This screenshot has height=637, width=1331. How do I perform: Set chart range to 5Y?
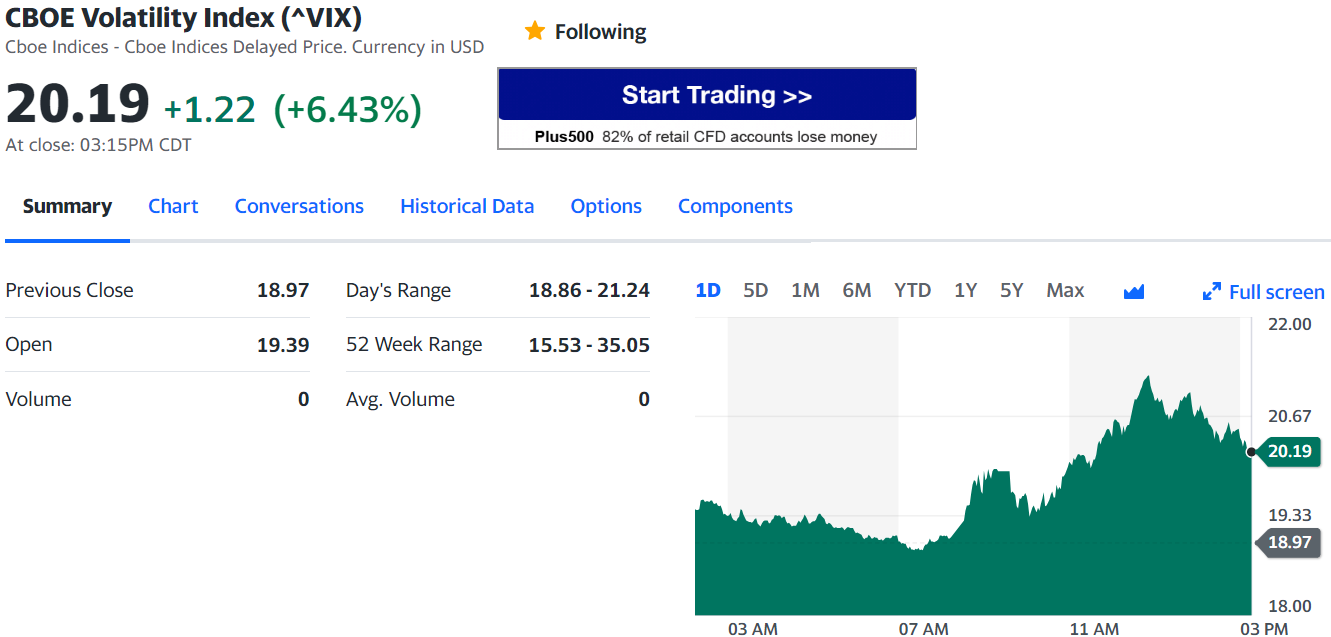coord(1012,290)
